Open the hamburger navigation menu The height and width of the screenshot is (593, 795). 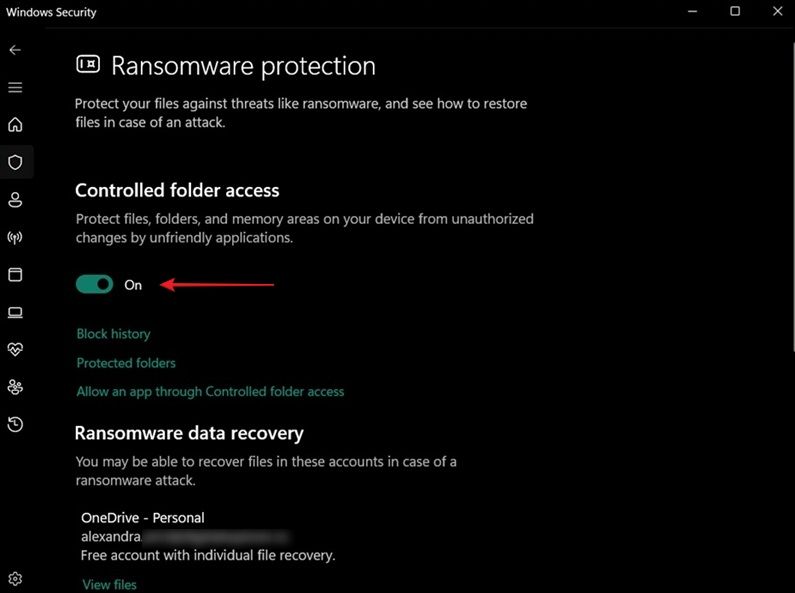[x=15, y=87]
